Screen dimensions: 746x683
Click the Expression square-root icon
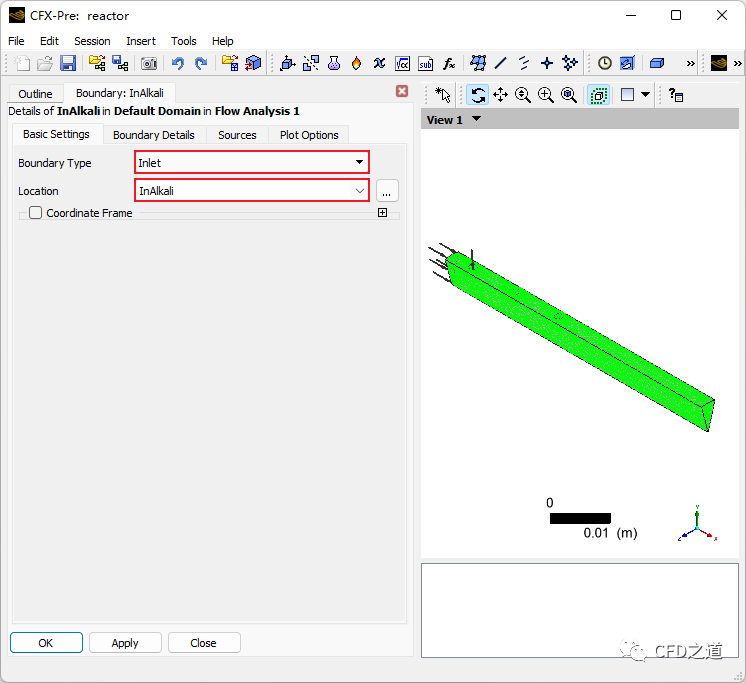point(402,63)
